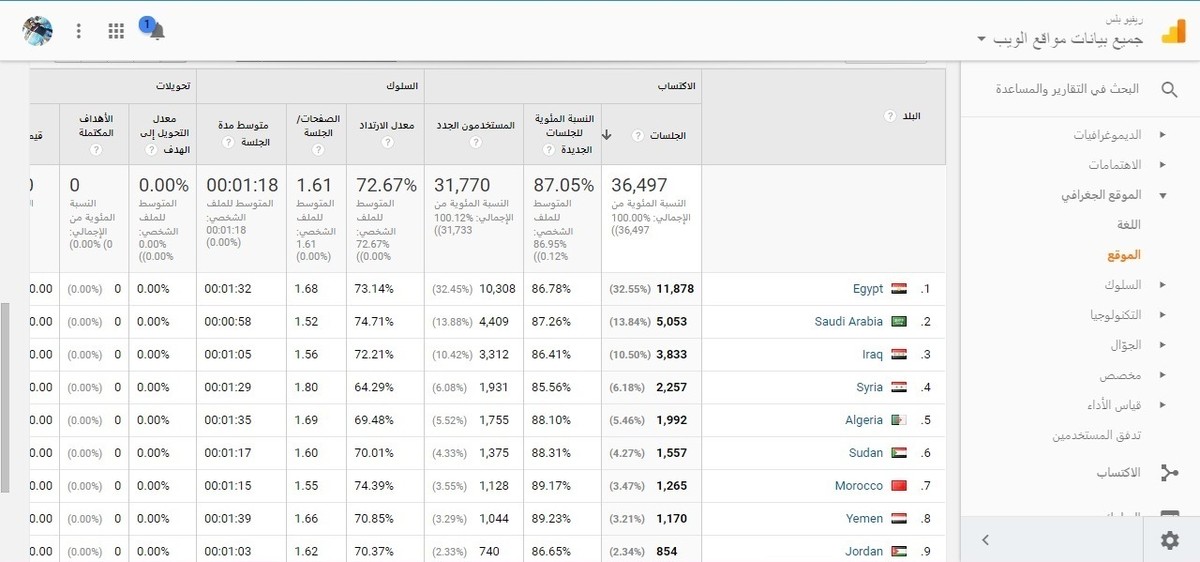
Task: Open the Egypt country link
Action: (x=867, y=289)
